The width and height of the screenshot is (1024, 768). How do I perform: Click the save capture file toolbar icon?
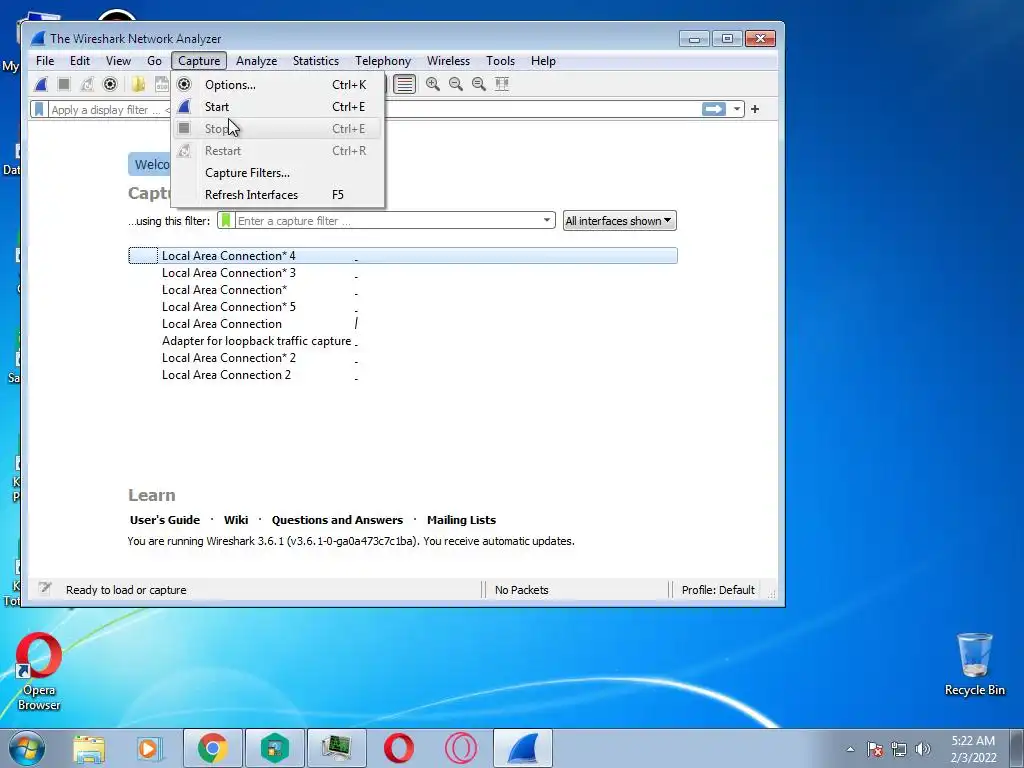tap(161, 84)
